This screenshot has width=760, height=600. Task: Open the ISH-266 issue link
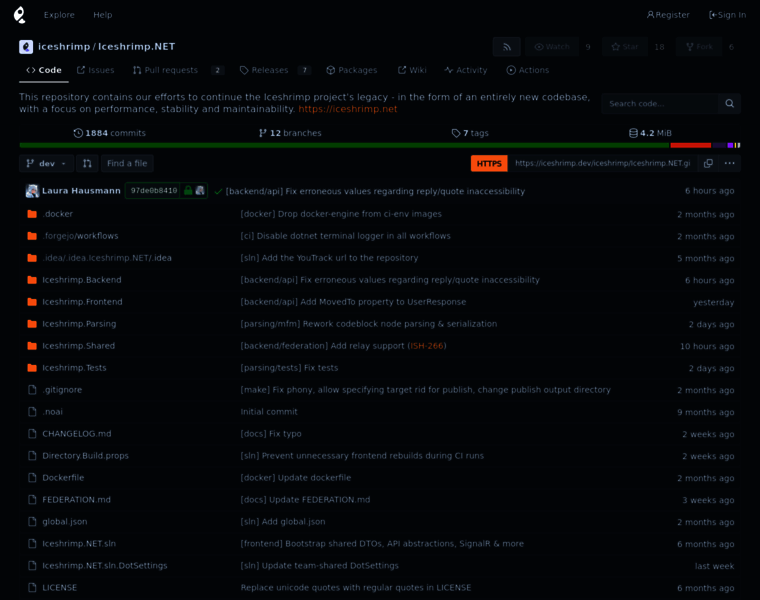[427, 346]
